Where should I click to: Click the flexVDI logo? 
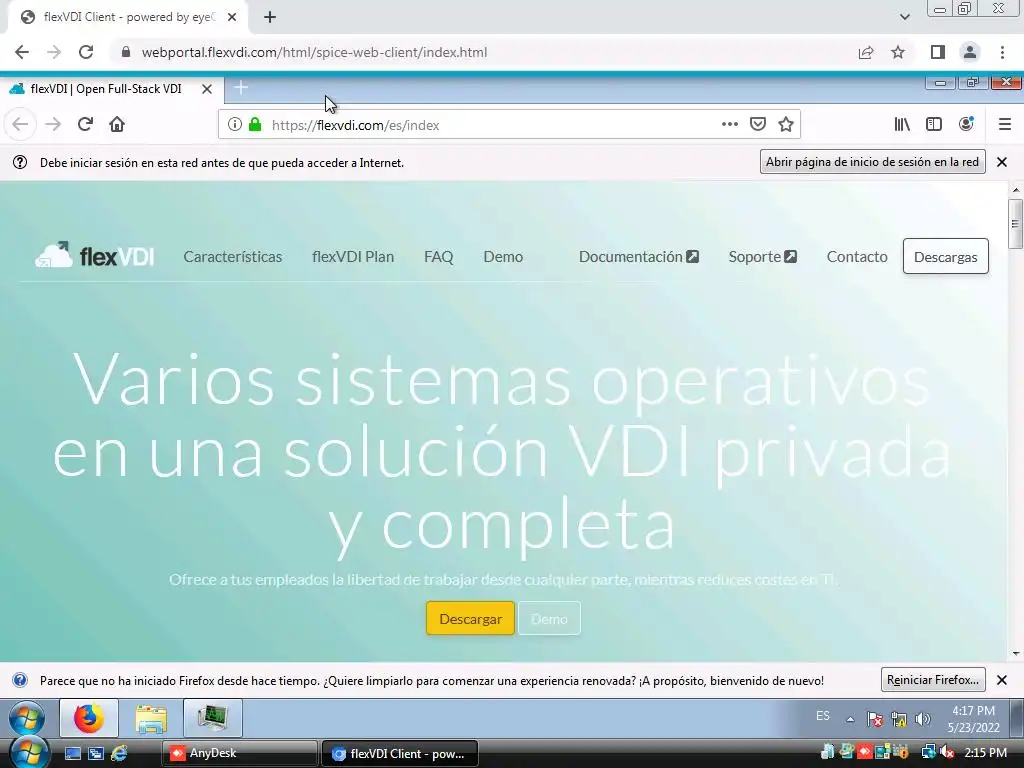[x=95, y=256]
